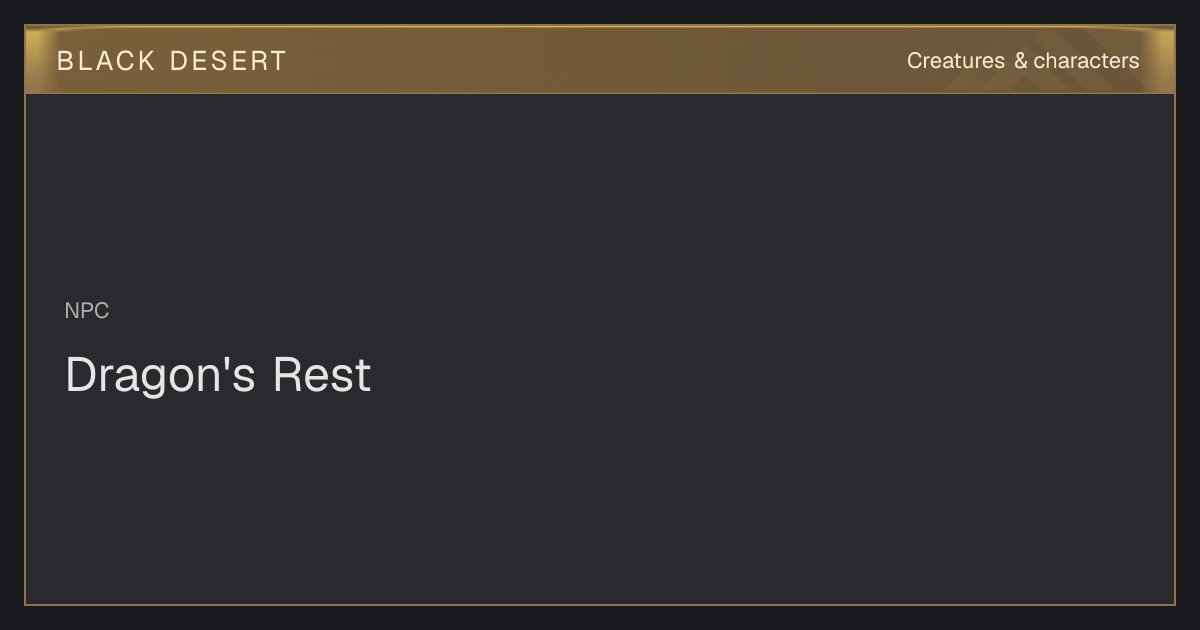Select the word BLACK in the header

pyautogui.click(x=106, y=61)
